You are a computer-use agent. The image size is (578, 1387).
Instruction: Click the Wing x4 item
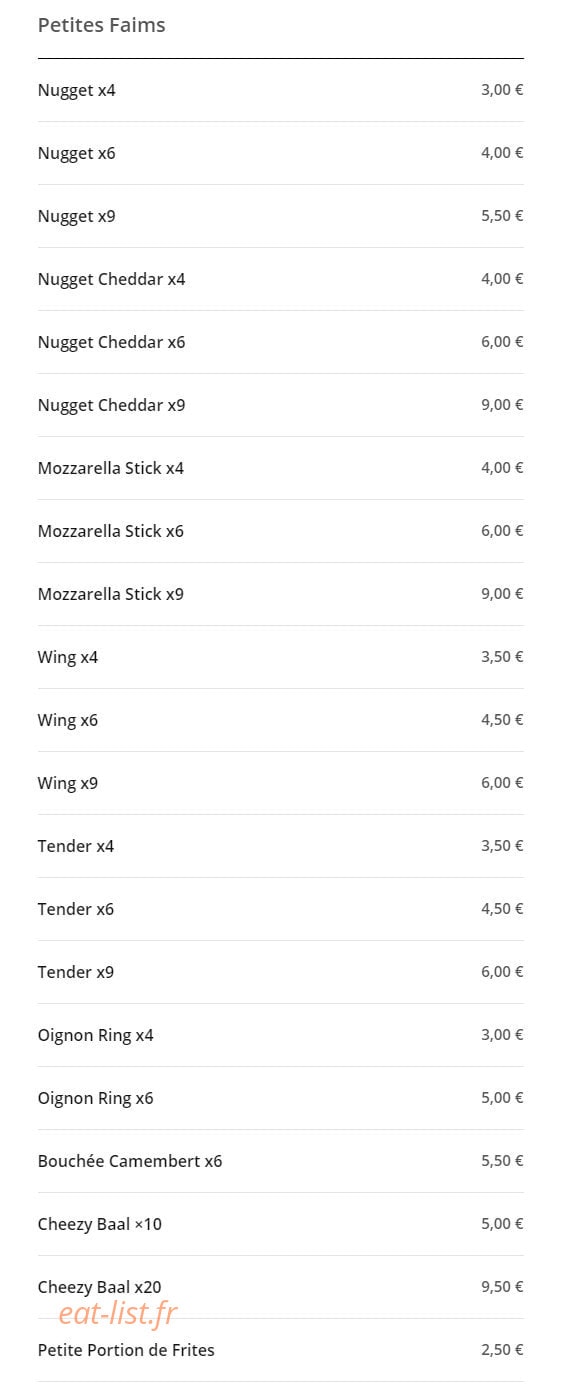click(x=280, y=657)
